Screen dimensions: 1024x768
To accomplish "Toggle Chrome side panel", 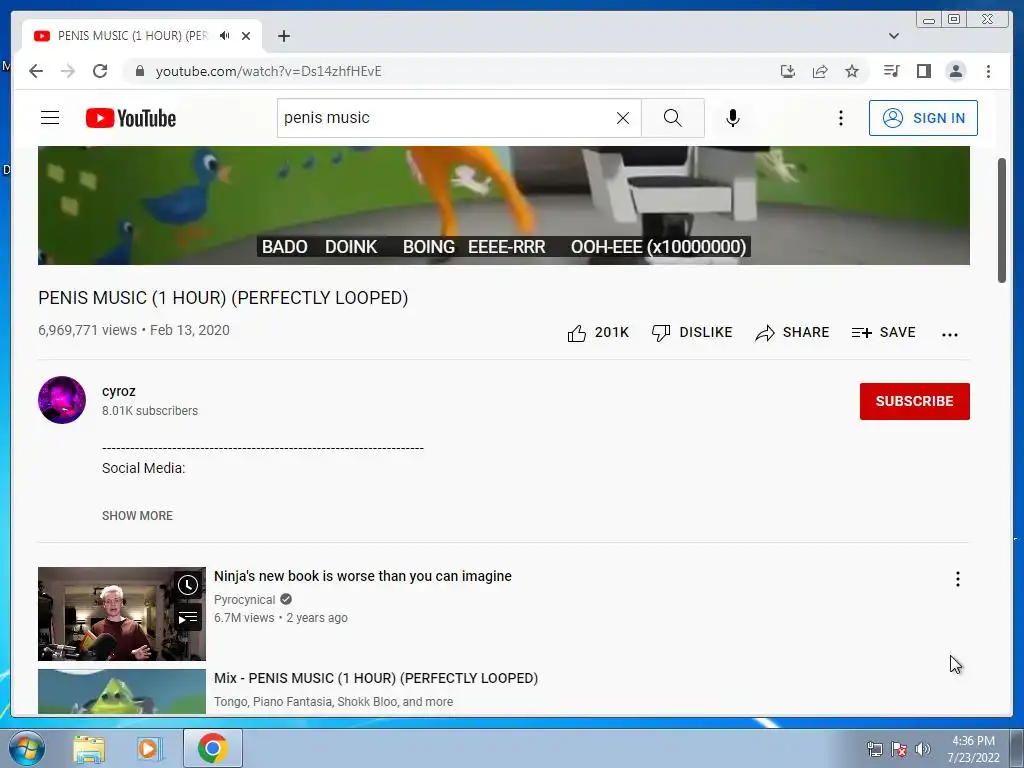I will (923, 71).
